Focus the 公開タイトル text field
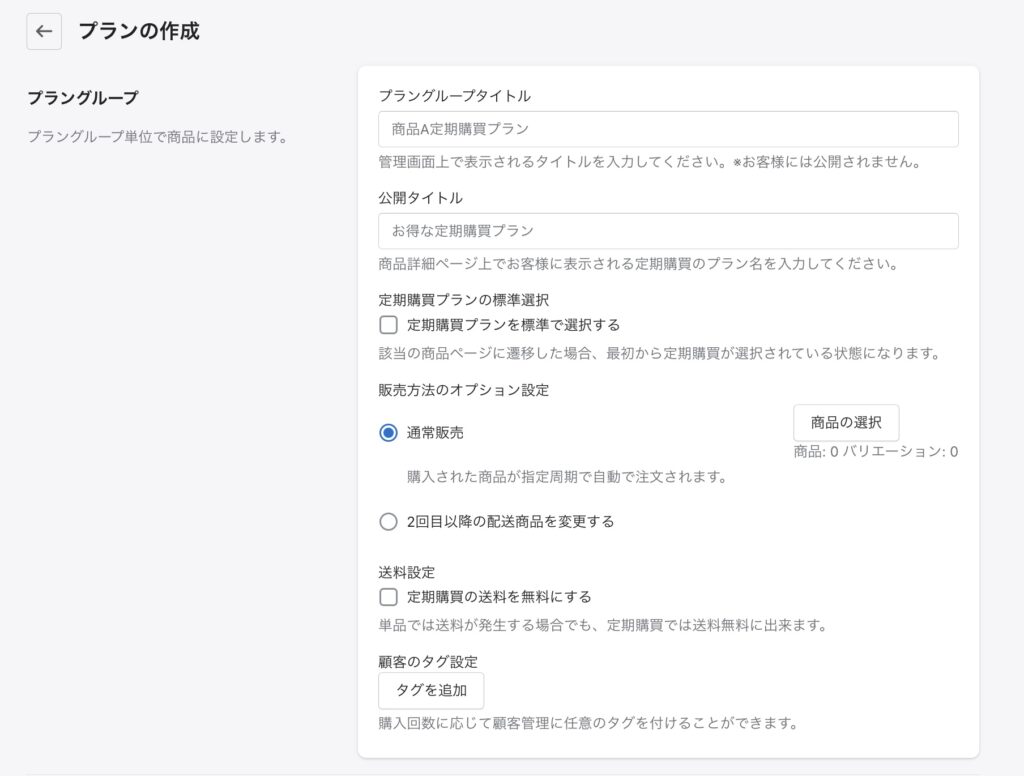The height and width of the screenshot is (776, 1024). (x=668, y=231)
